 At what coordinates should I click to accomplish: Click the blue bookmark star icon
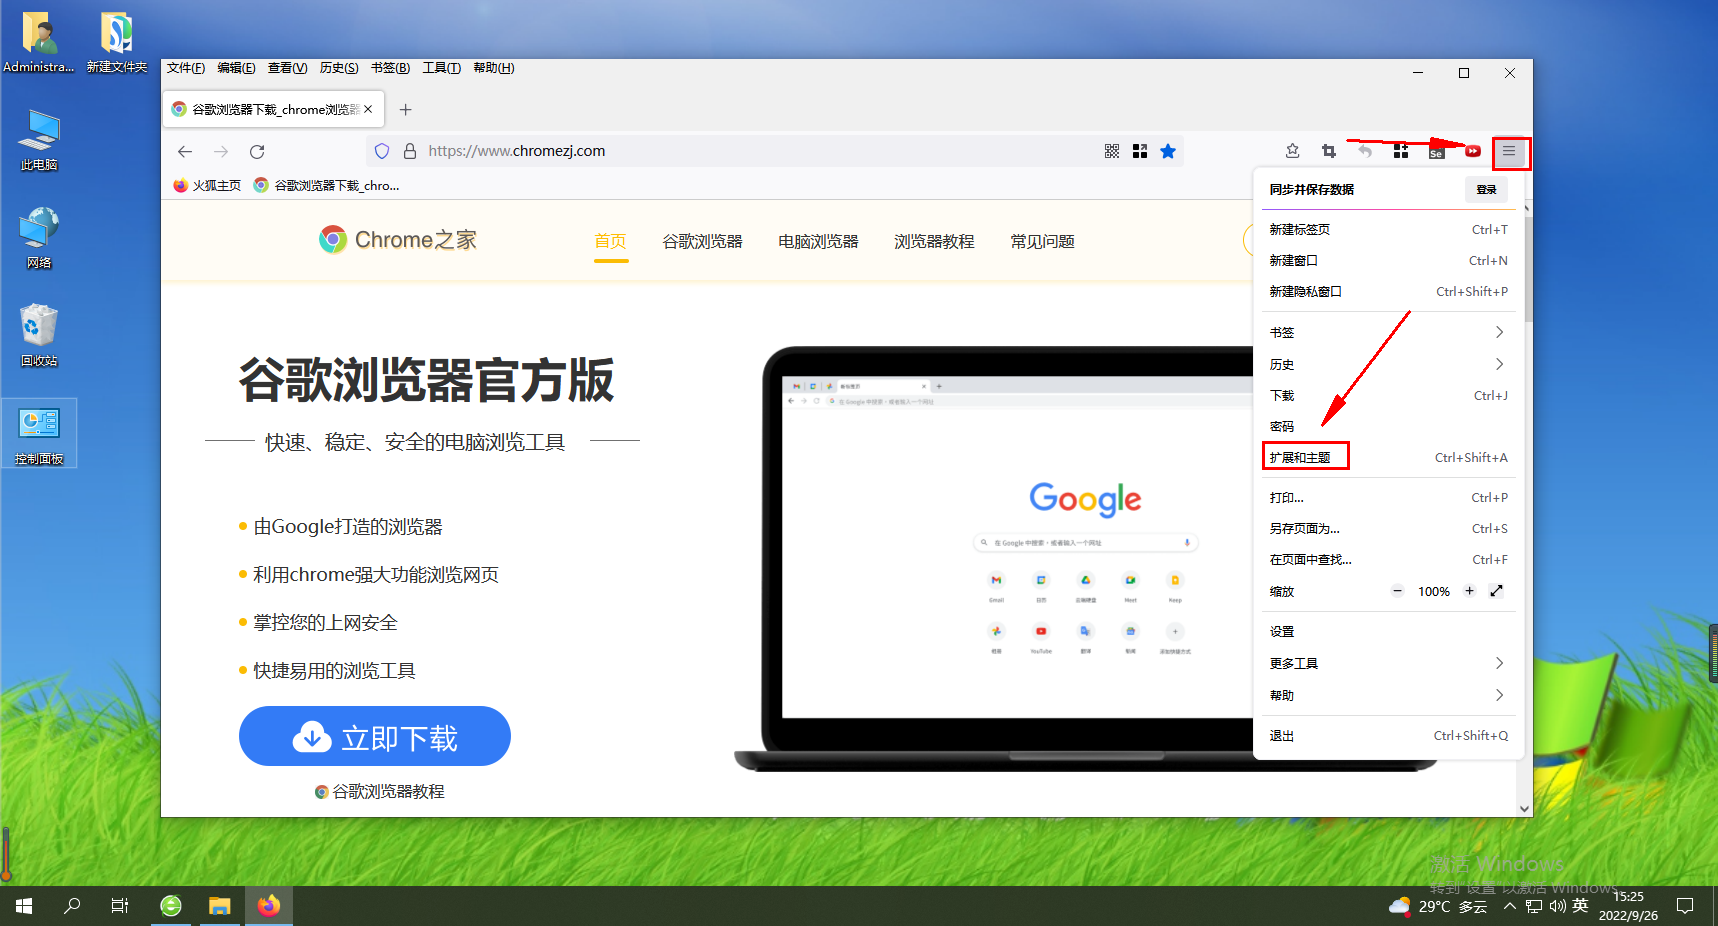click(1168, 151)
